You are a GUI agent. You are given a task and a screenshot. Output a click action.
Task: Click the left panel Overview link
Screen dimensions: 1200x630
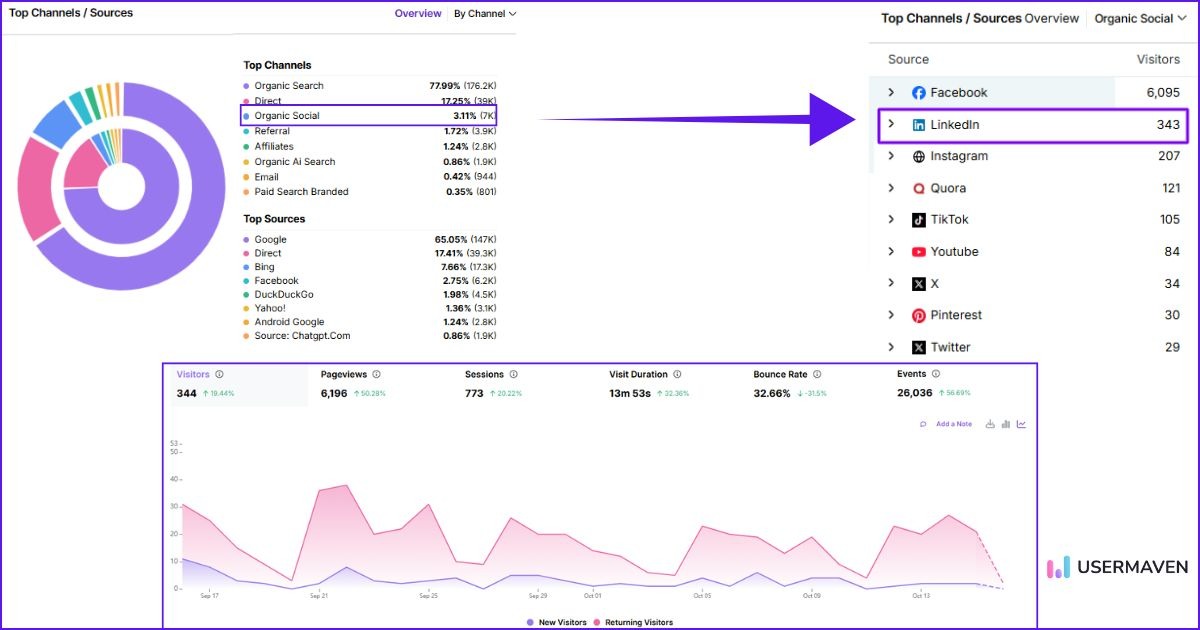pos(418,14)
